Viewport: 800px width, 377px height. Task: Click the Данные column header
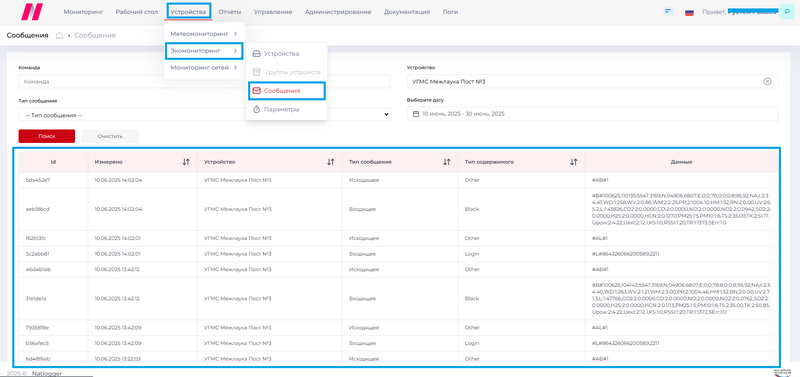(x=681, y=162)
